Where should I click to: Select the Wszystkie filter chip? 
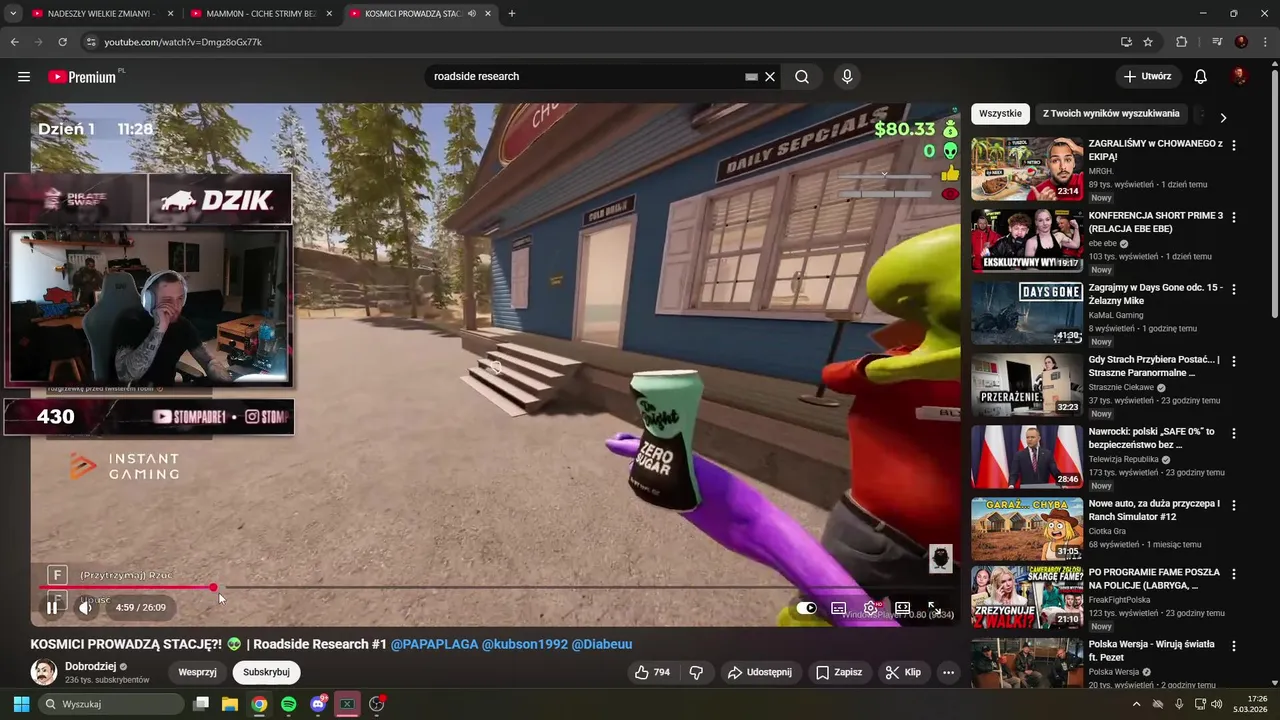(1000, 114)
